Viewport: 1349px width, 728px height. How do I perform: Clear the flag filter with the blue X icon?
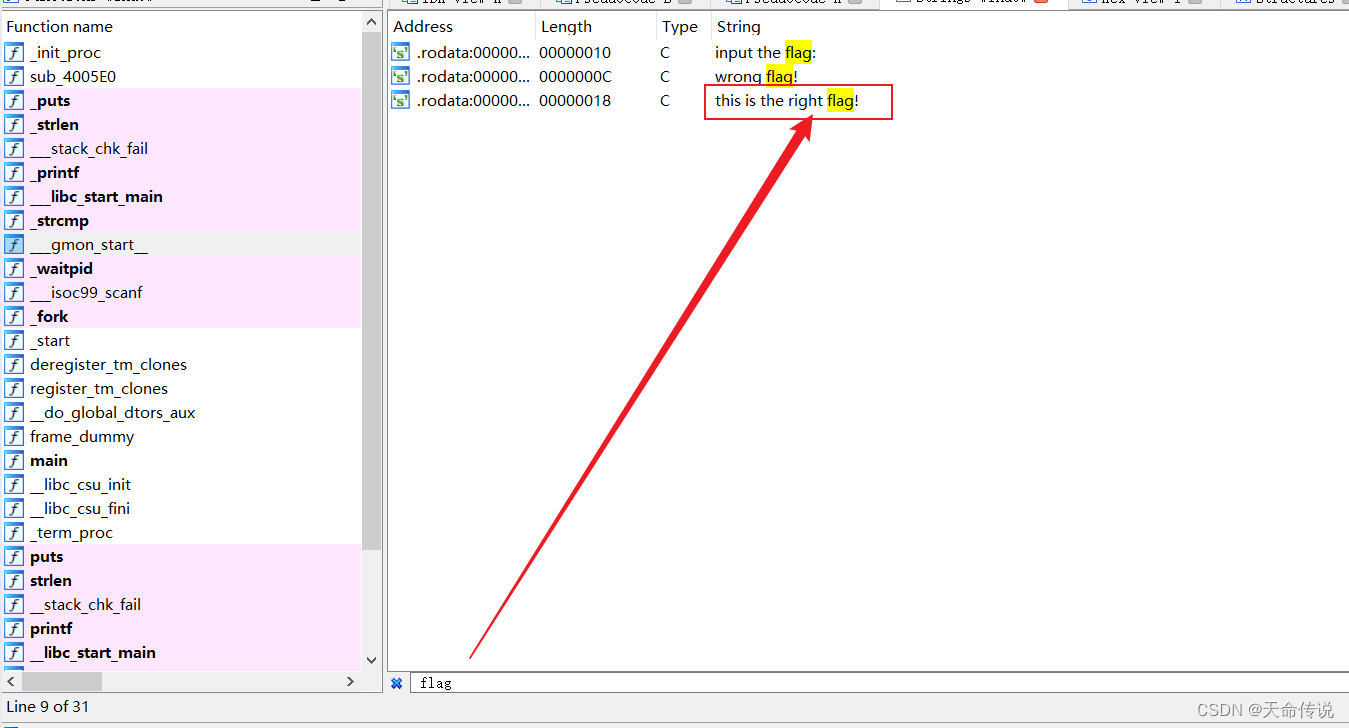click(397, 682)
